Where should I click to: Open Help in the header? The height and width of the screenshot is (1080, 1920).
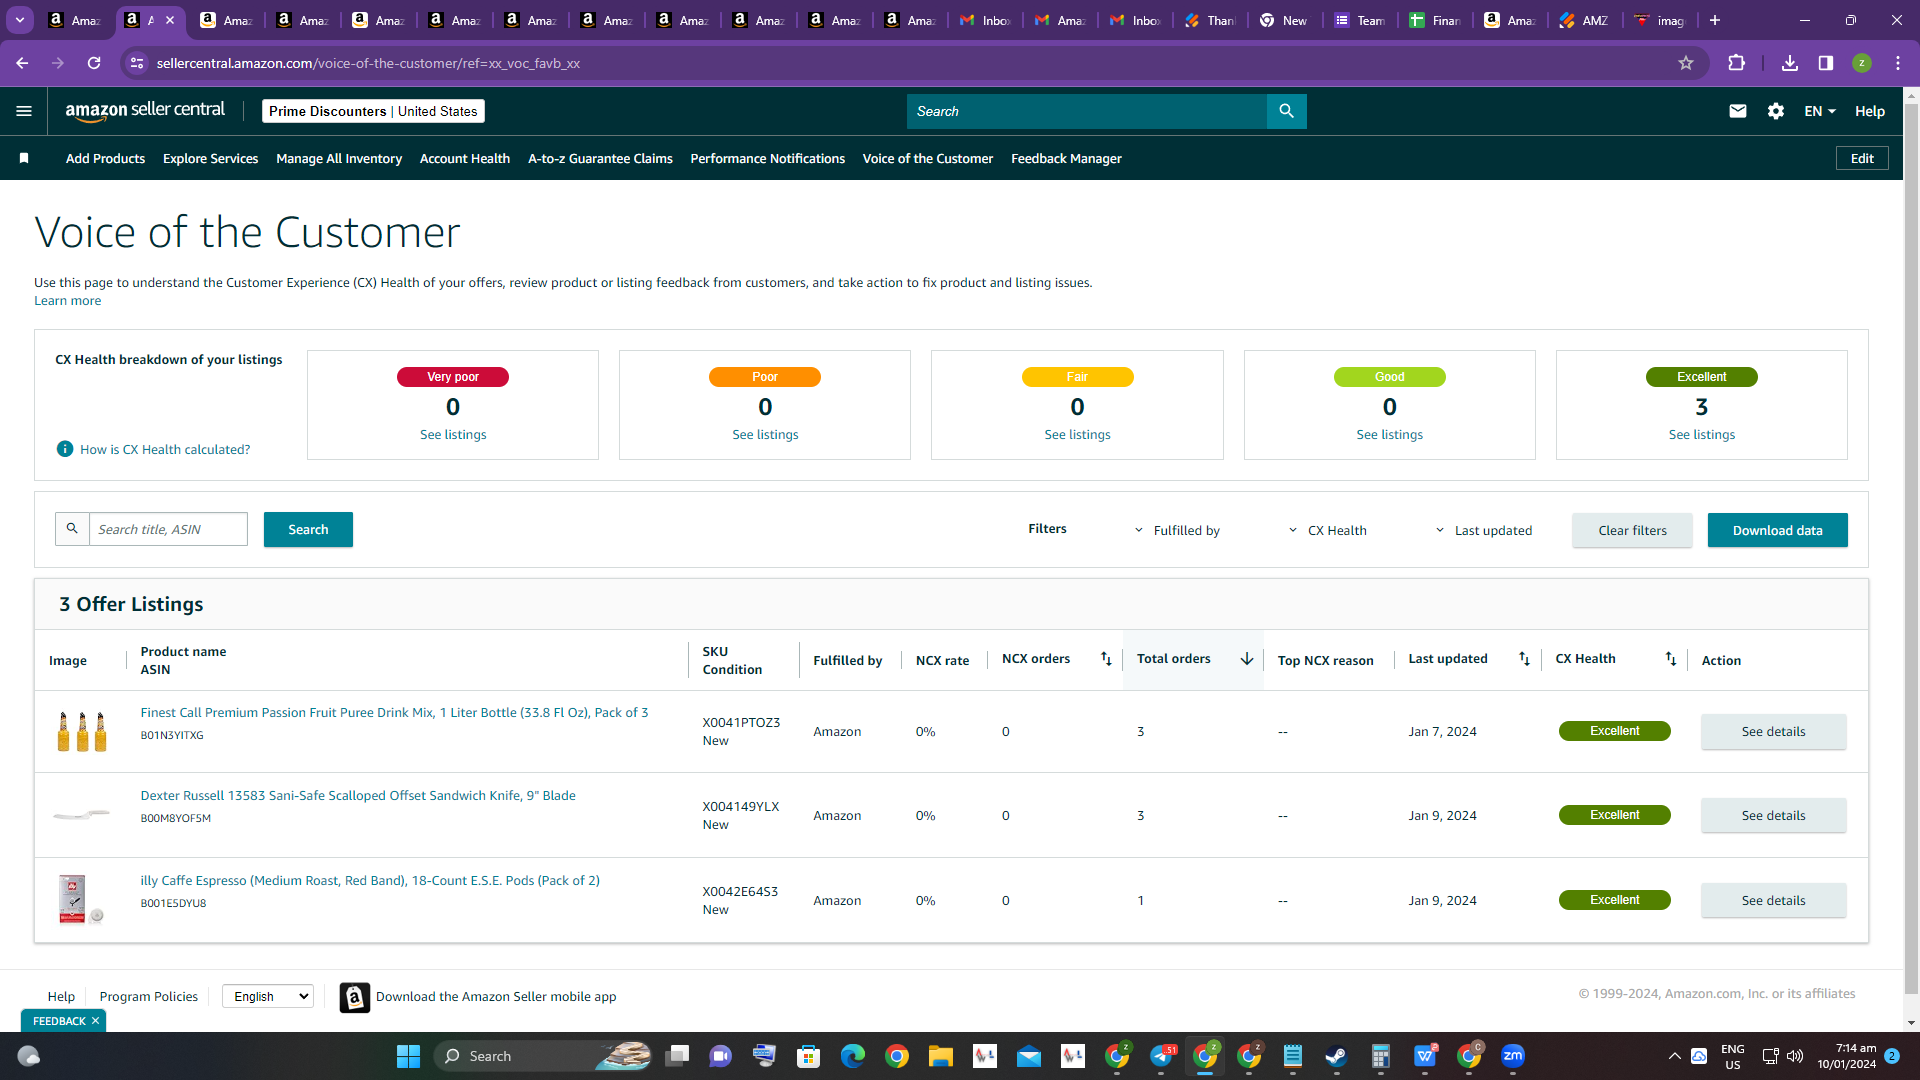[1869, 111]
